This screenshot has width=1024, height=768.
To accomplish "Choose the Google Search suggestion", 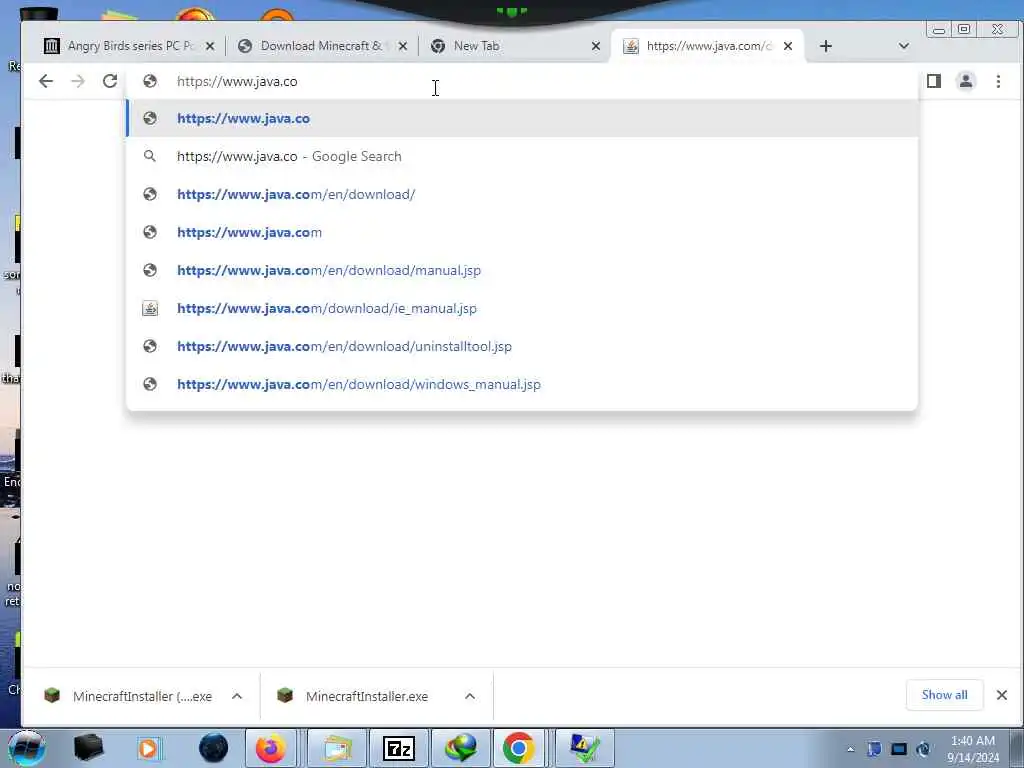I will (x=522, y=156).
